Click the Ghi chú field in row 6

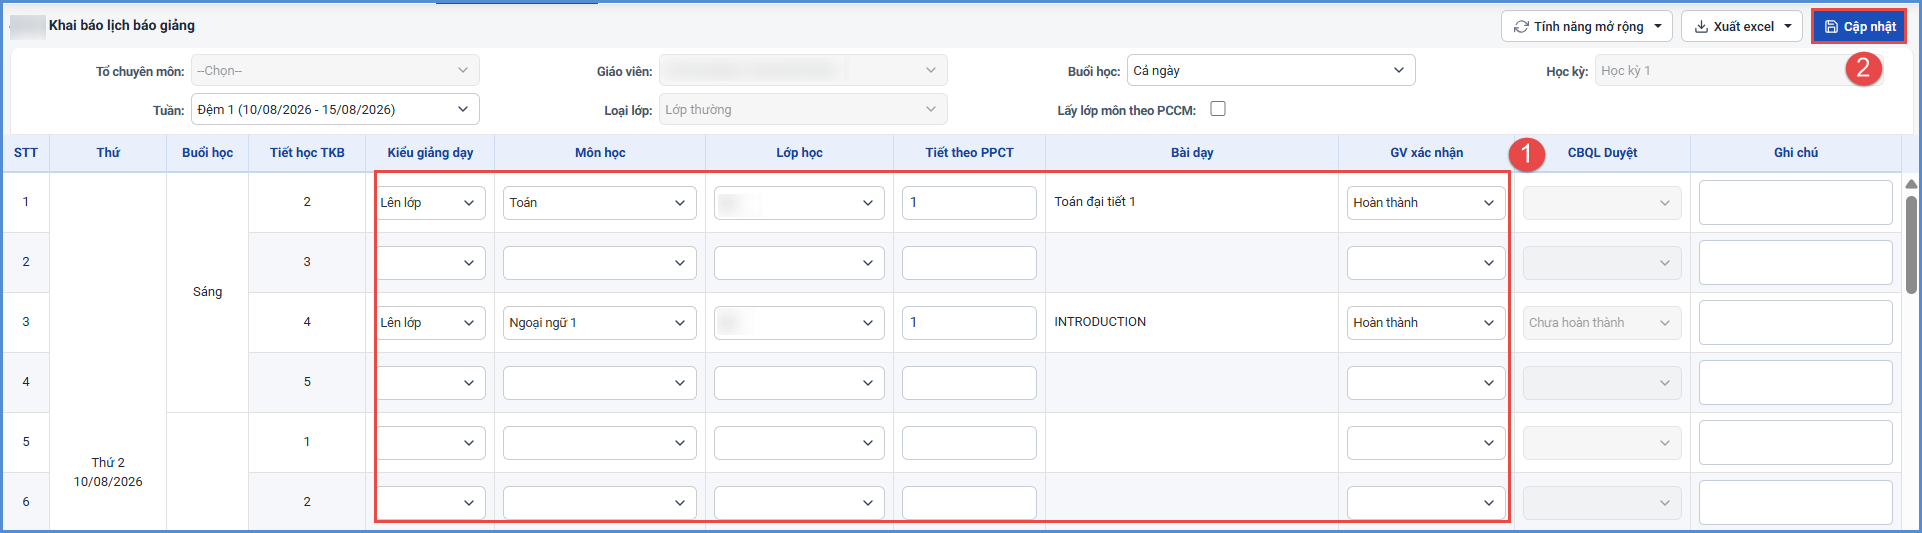coord(1795,503)
